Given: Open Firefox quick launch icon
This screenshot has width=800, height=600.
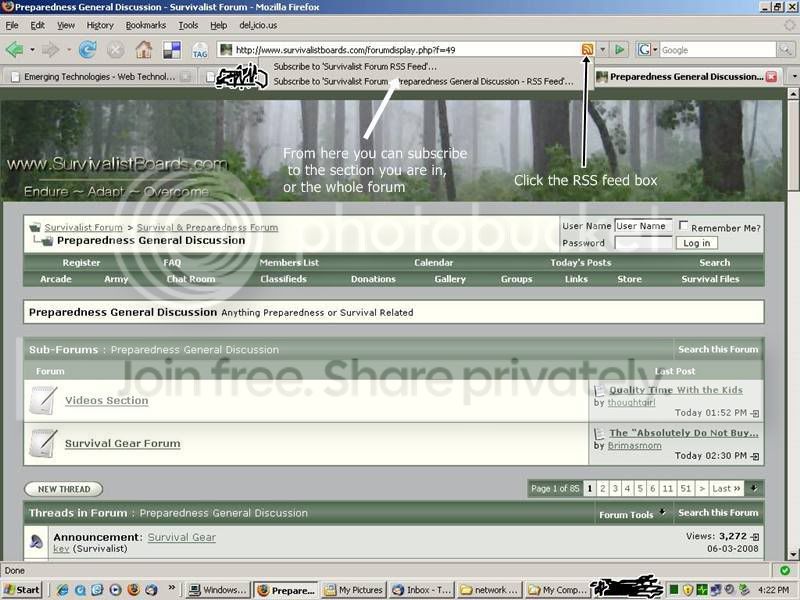Looking at the screenshot, I should pos(134,590).
